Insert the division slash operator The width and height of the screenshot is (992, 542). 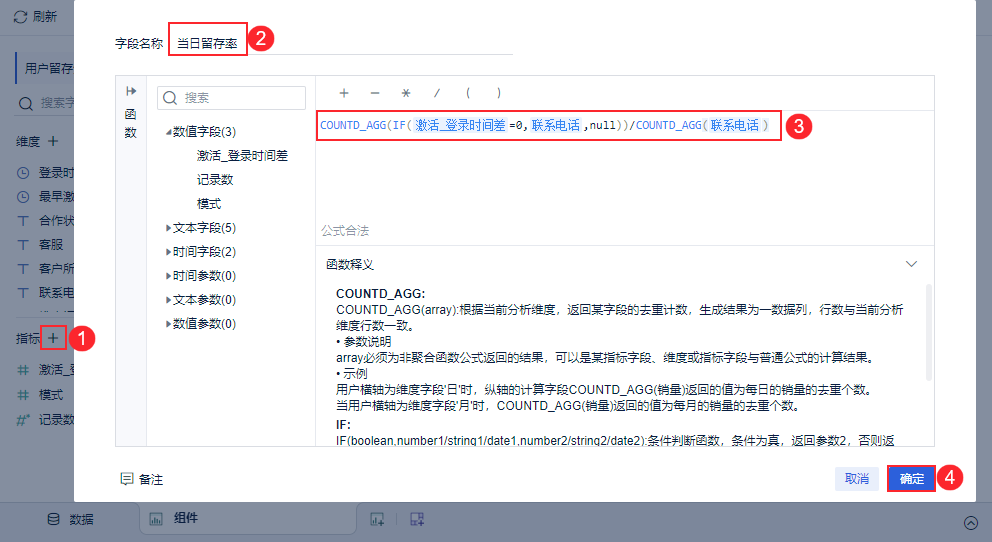437,93
